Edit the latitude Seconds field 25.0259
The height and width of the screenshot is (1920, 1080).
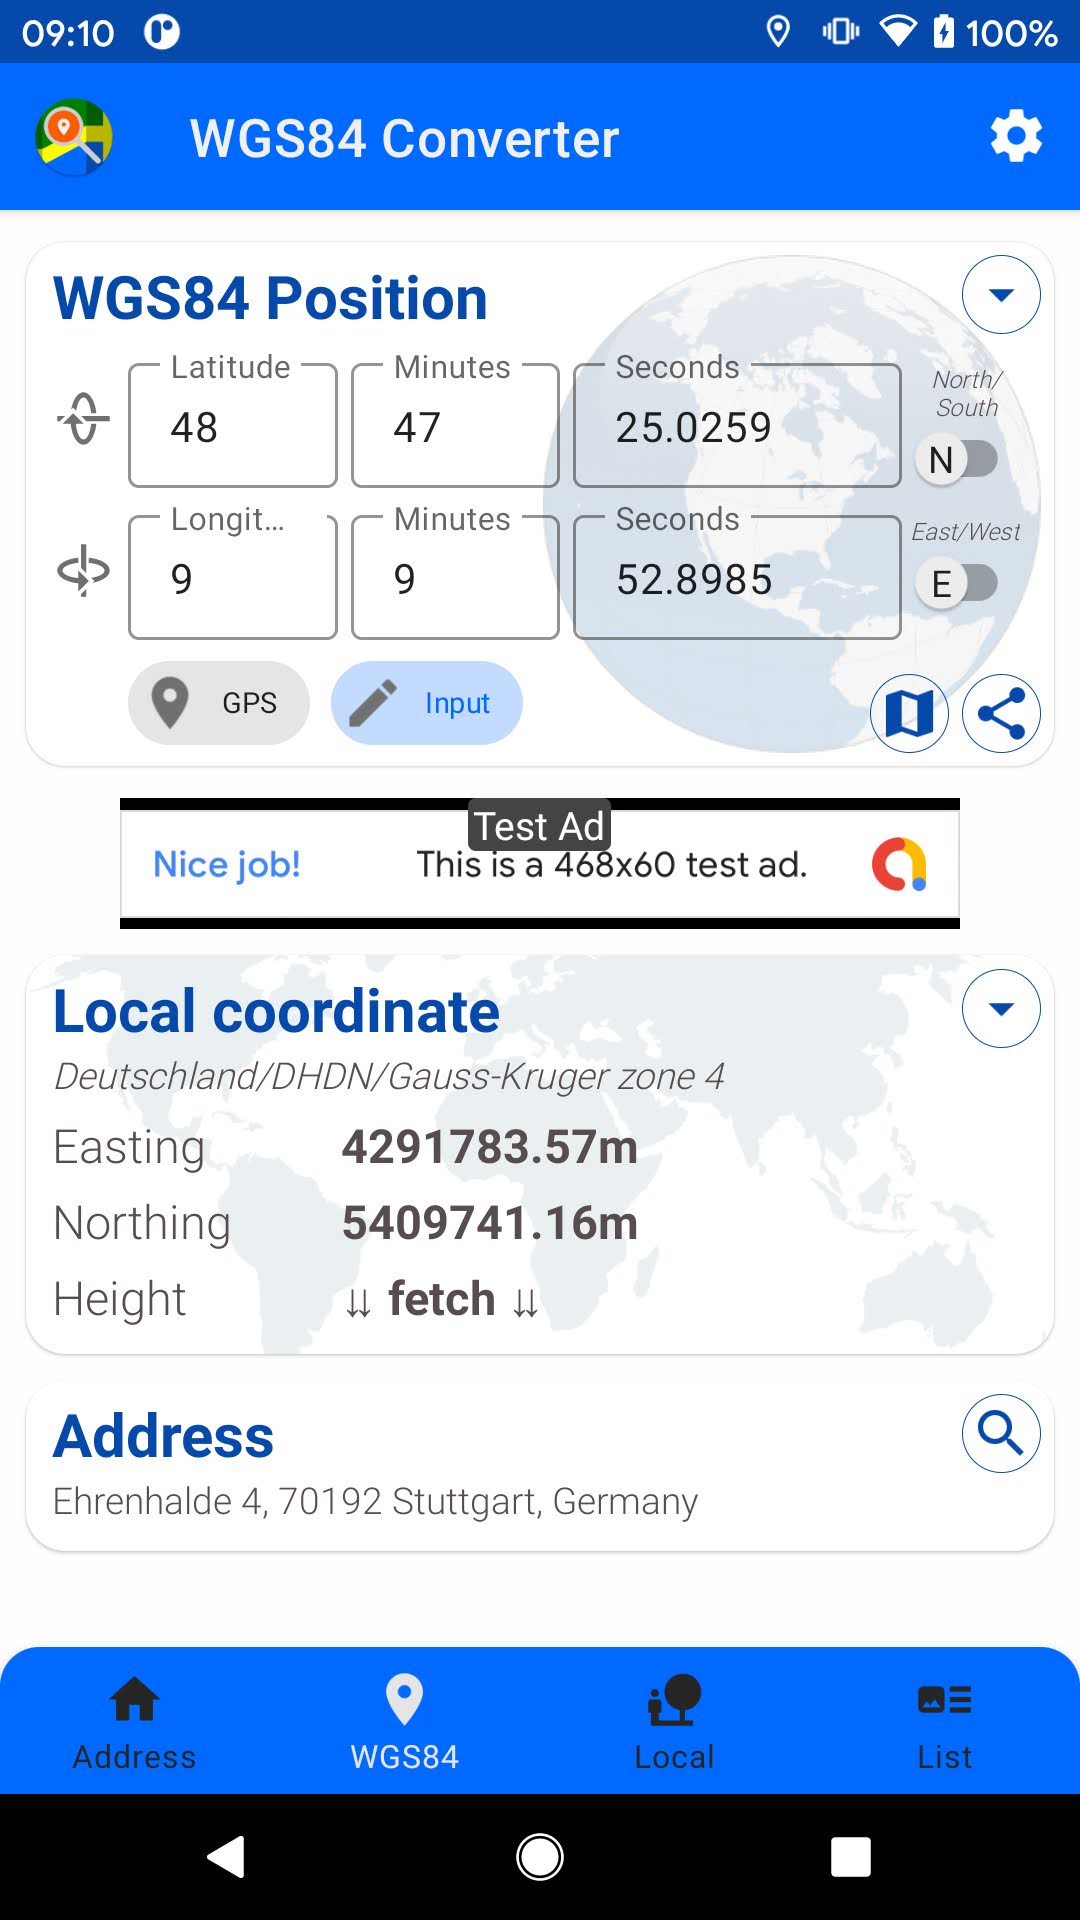737,426
